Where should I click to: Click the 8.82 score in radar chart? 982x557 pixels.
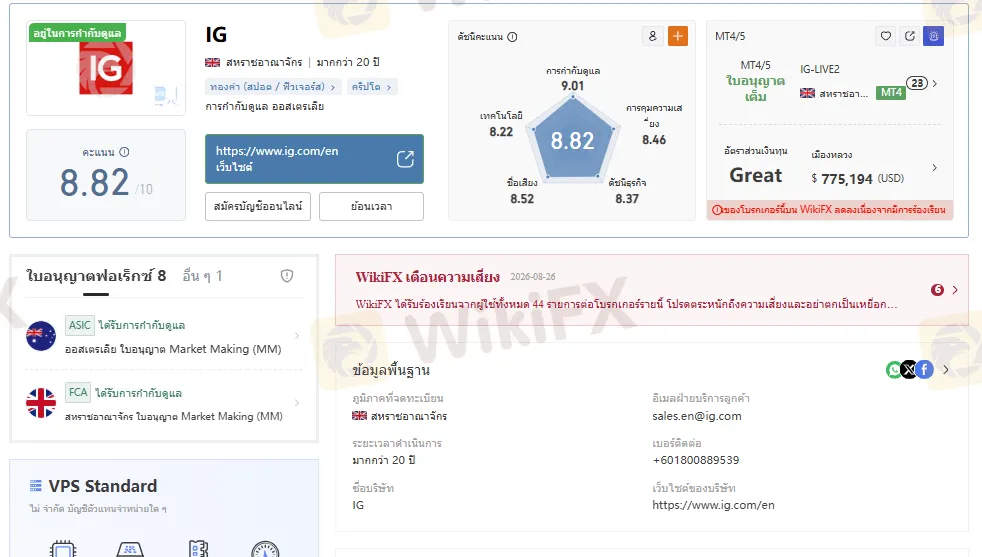click(572, 140)
